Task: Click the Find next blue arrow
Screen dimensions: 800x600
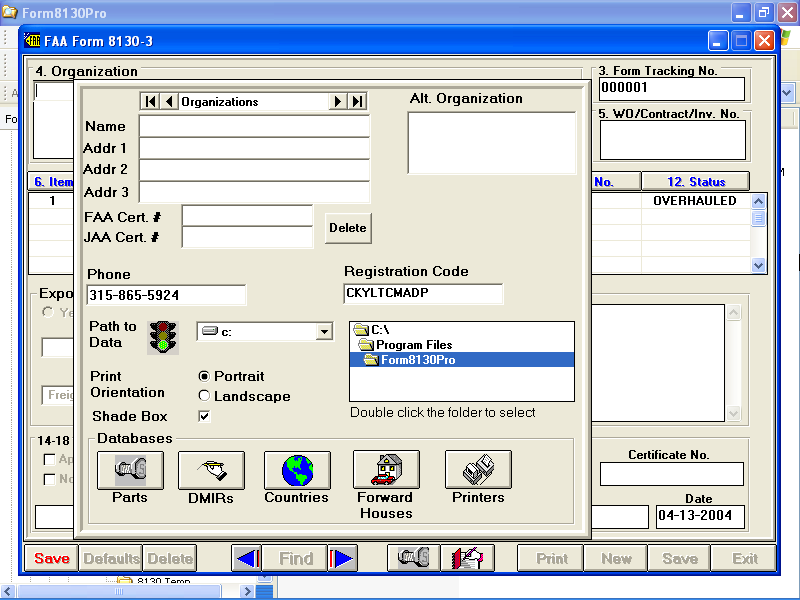Action: 342,559
